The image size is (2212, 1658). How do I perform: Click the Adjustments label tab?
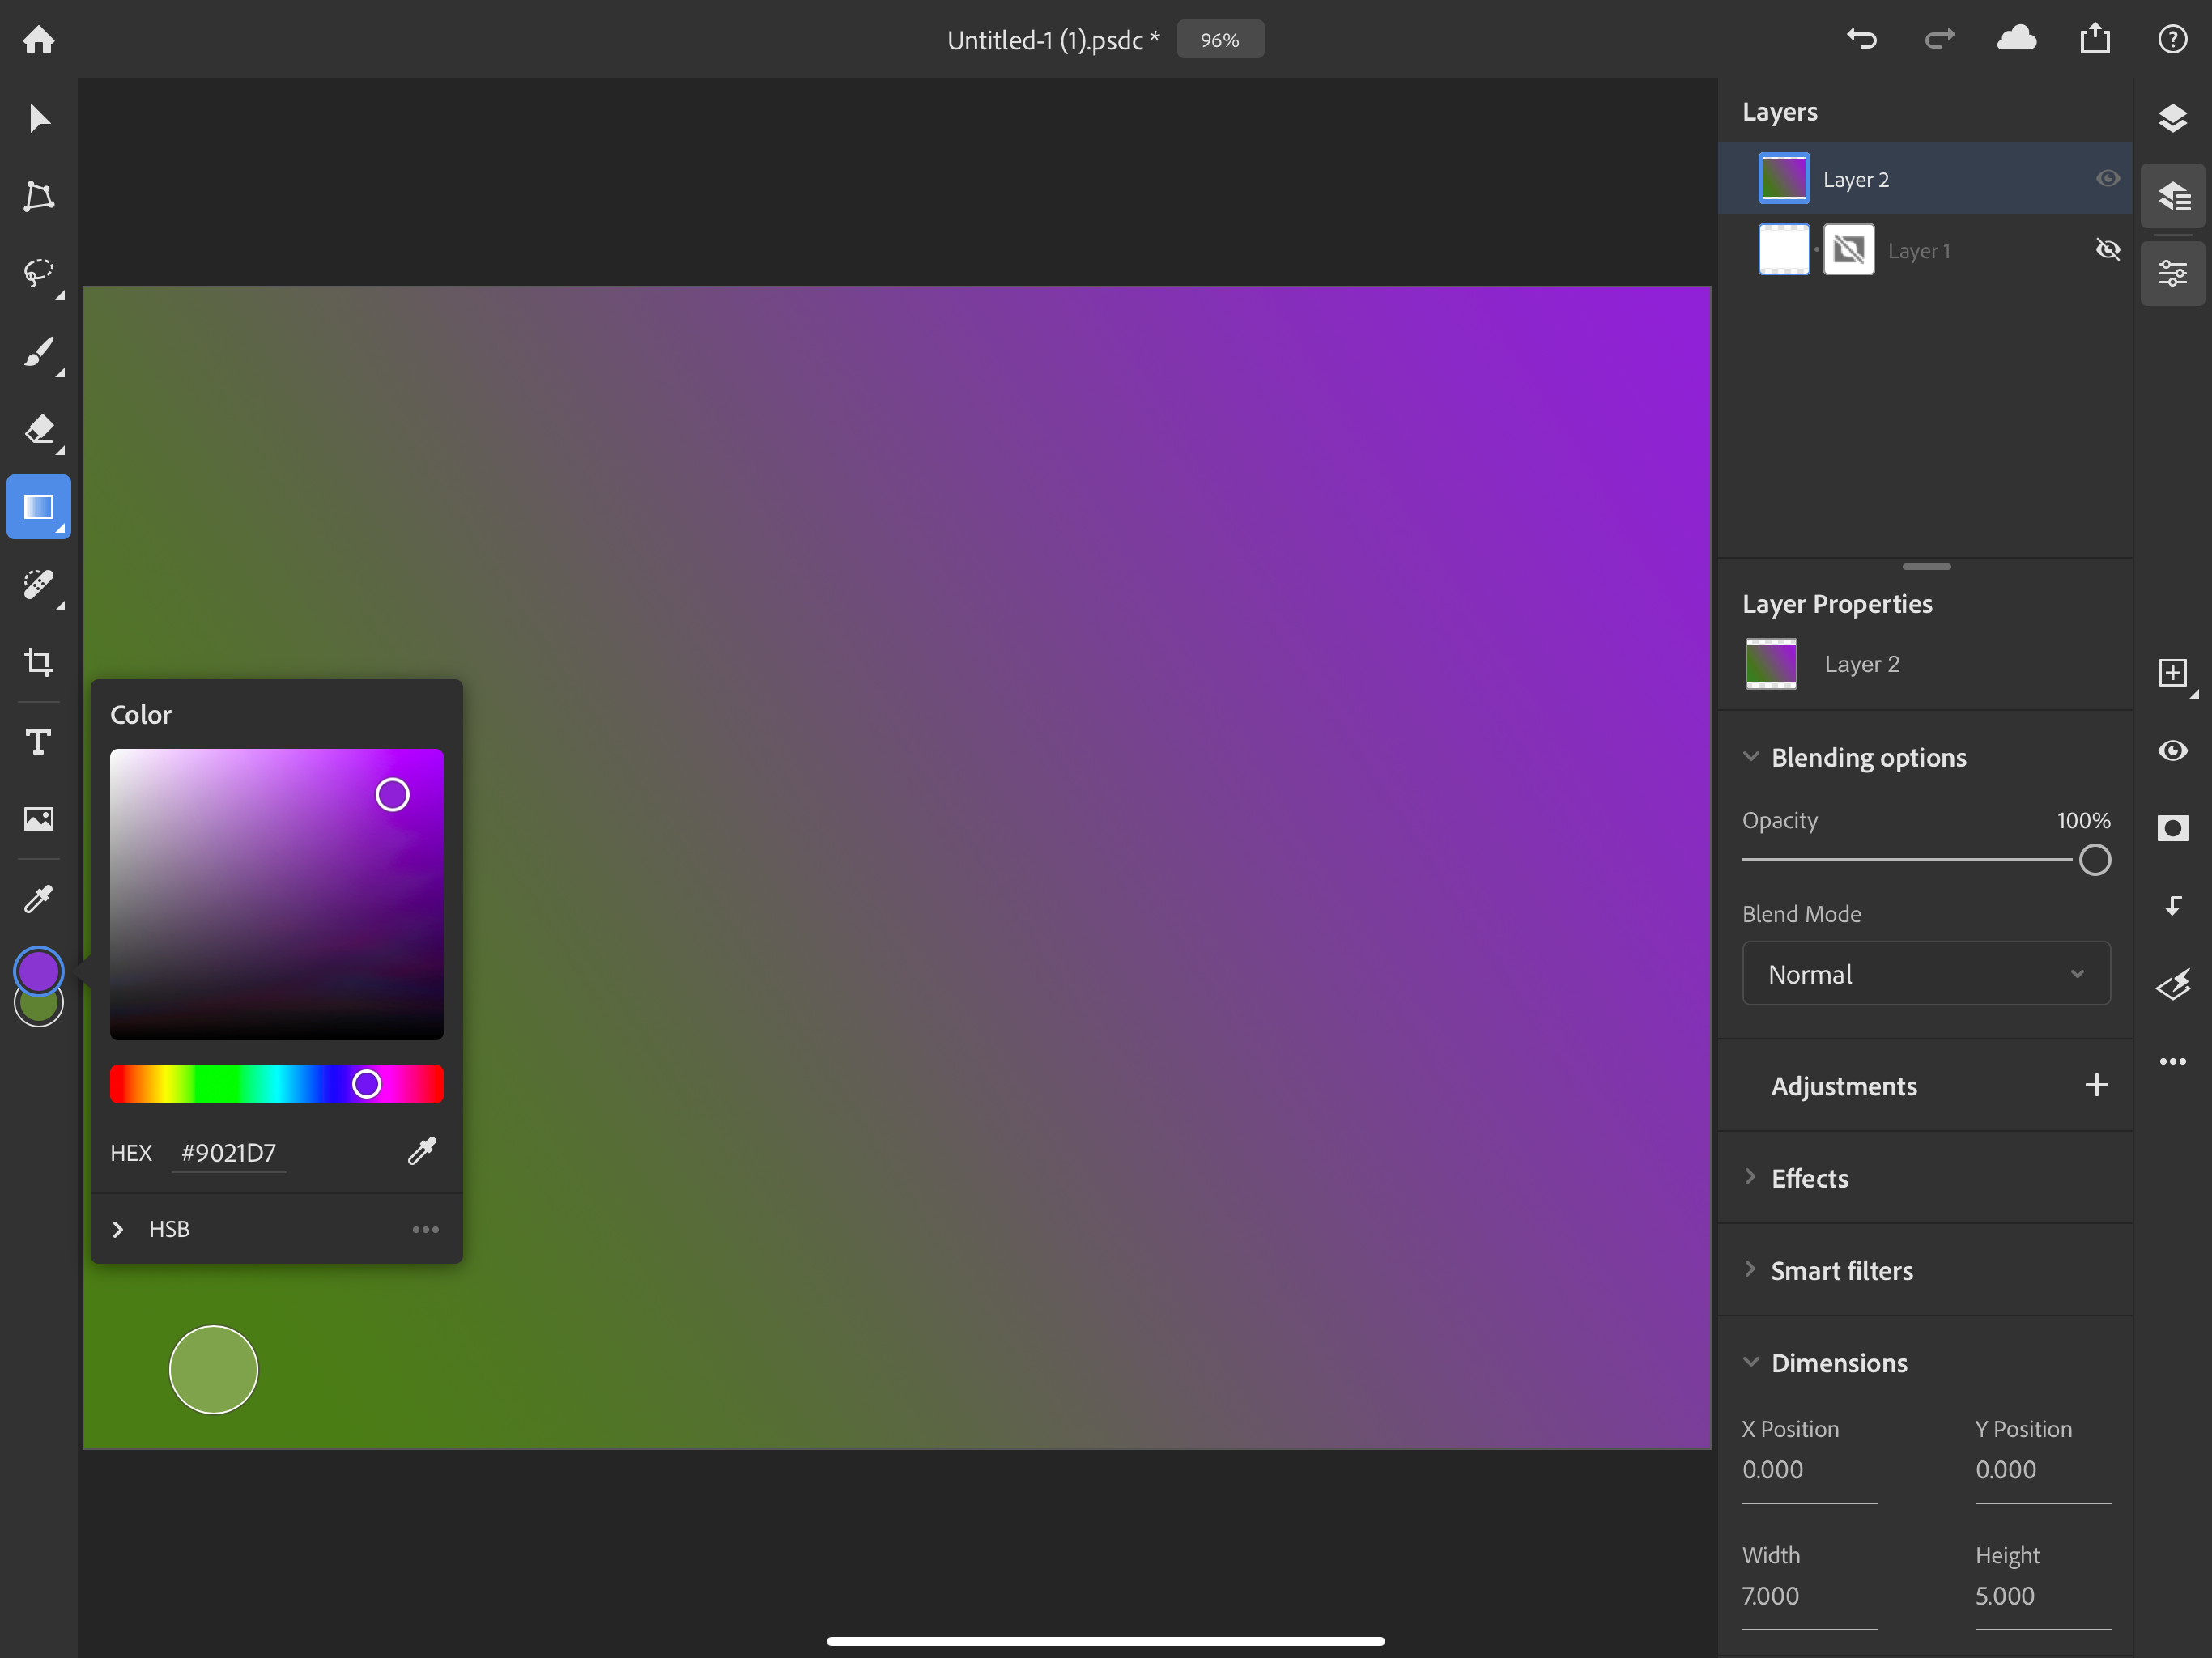(x=1843, y=1086)
